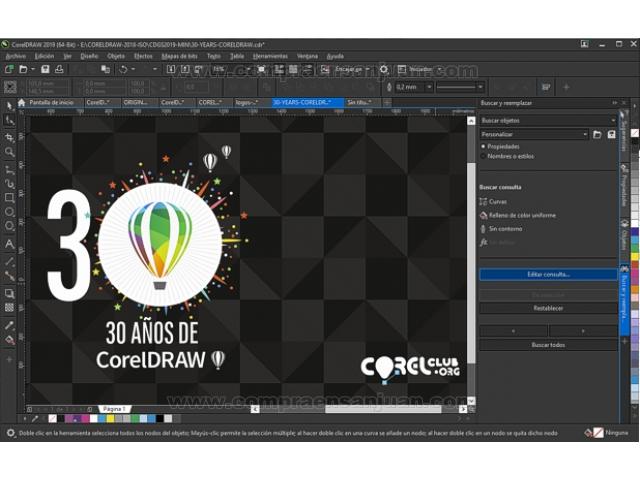Click the previous result arrow button
640x480 pixels.
pos(513,331)
